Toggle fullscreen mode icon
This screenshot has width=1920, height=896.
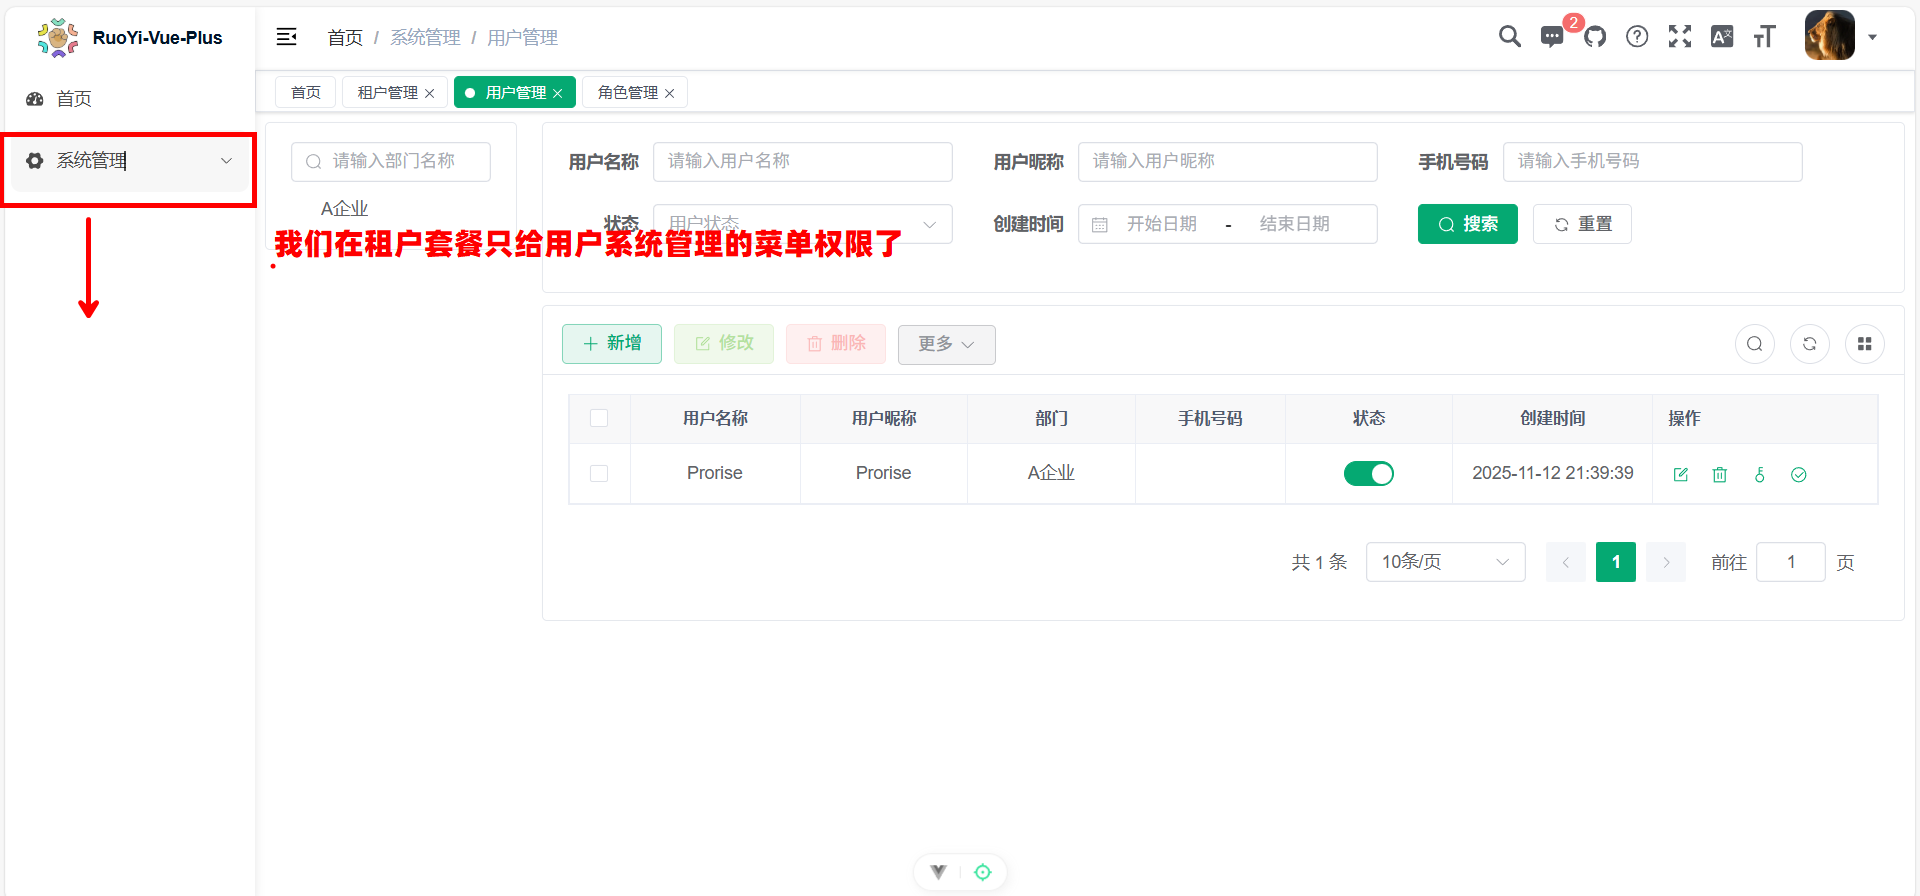pos(1680,37)
